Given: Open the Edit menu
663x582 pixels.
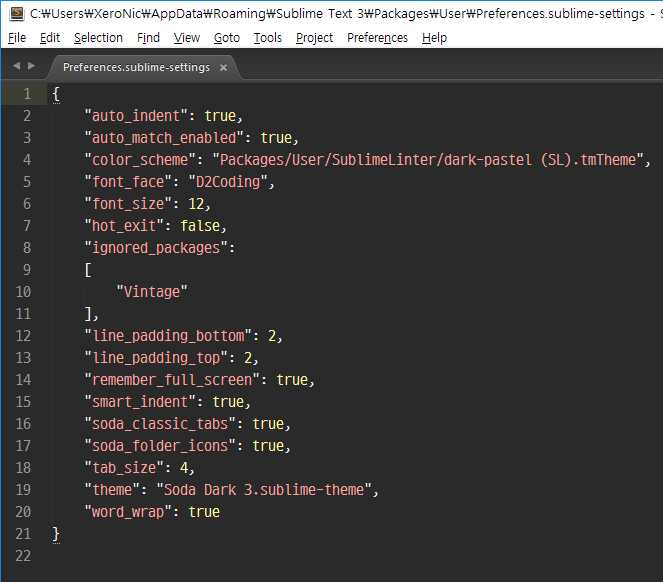Looking at the screenshot, I should pos(50,38).
